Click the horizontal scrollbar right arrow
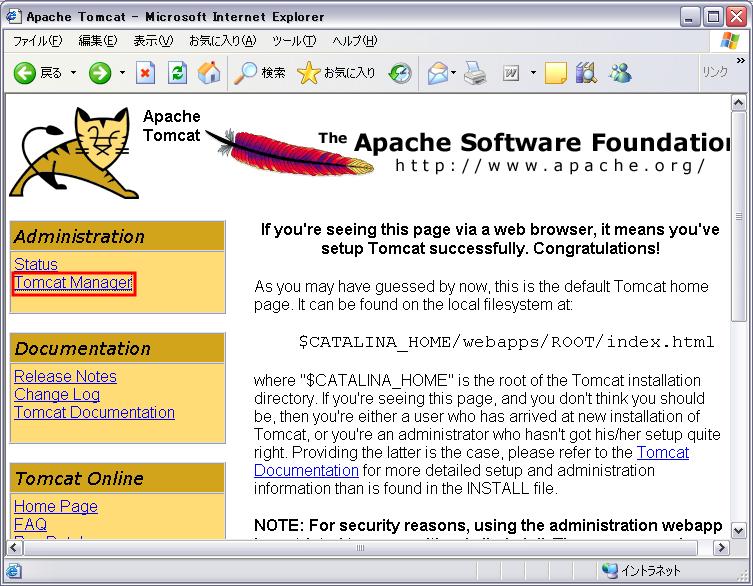Image resolution: width=753 pixels, height=586 pixels. (x=721, y=548)
